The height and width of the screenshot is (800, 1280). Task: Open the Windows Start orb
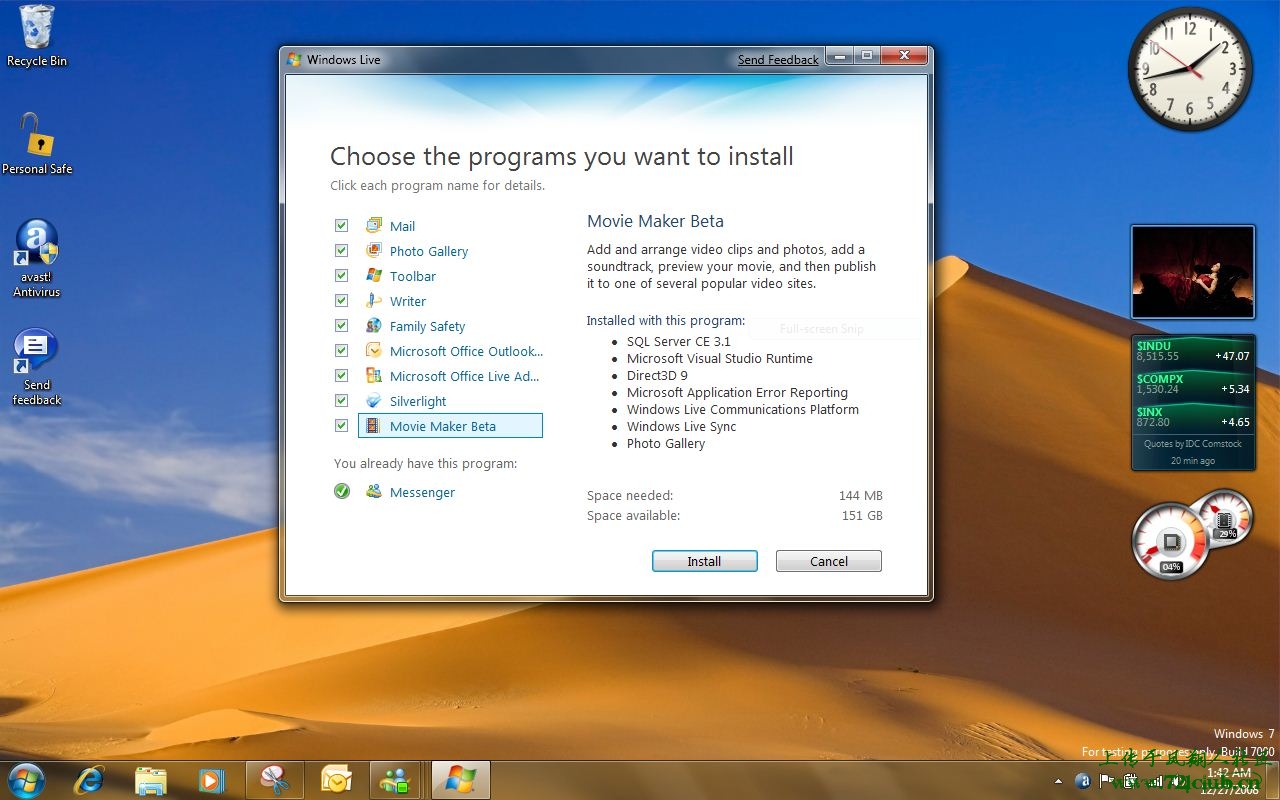[x=25, y=779]
